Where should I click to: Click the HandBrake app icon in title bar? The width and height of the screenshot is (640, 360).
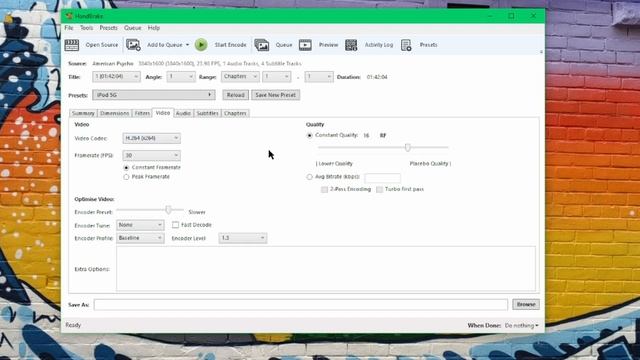[69, 16]
